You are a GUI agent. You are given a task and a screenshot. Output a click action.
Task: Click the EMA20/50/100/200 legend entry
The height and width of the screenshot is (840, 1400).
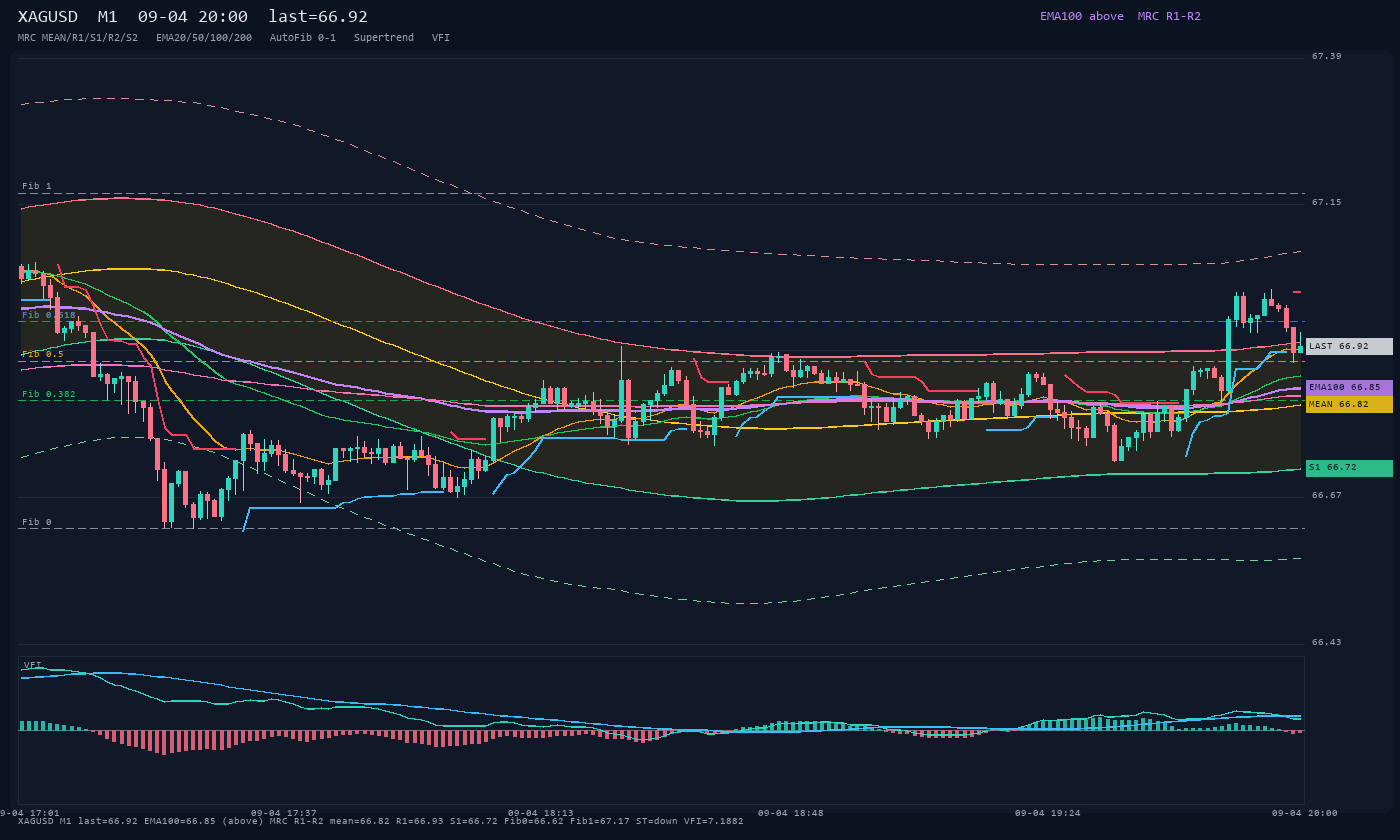point(204,38)
